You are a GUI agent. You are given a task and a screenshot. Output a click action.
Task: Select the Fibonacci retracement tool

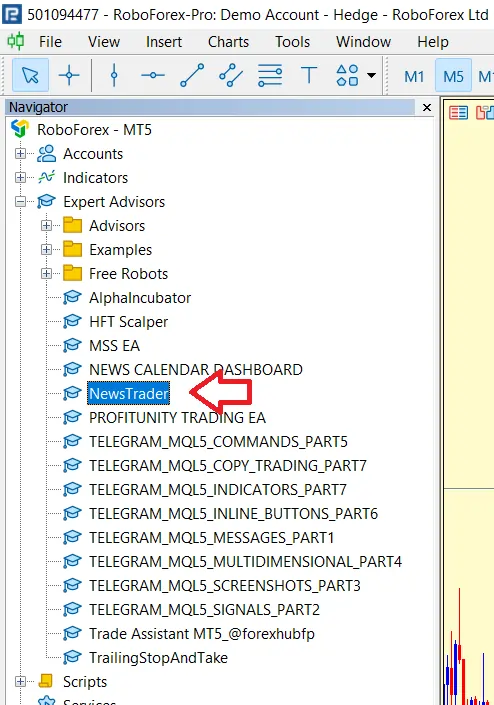pos(270,75)
